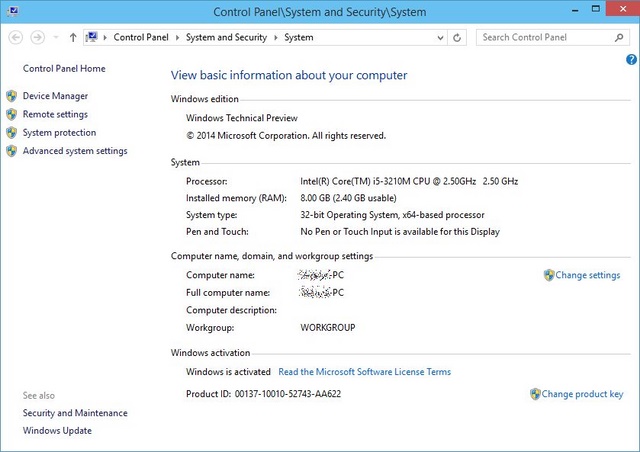Click the window system icon in title bar
640x452 pixels.
13,11
